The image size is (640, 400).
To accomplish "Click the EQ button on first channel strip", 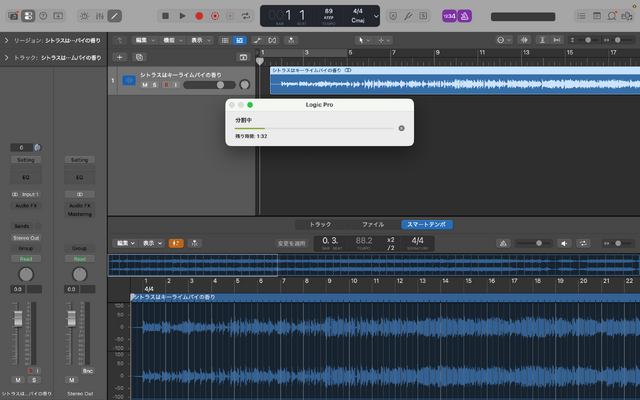I will [x=26, y=176].
